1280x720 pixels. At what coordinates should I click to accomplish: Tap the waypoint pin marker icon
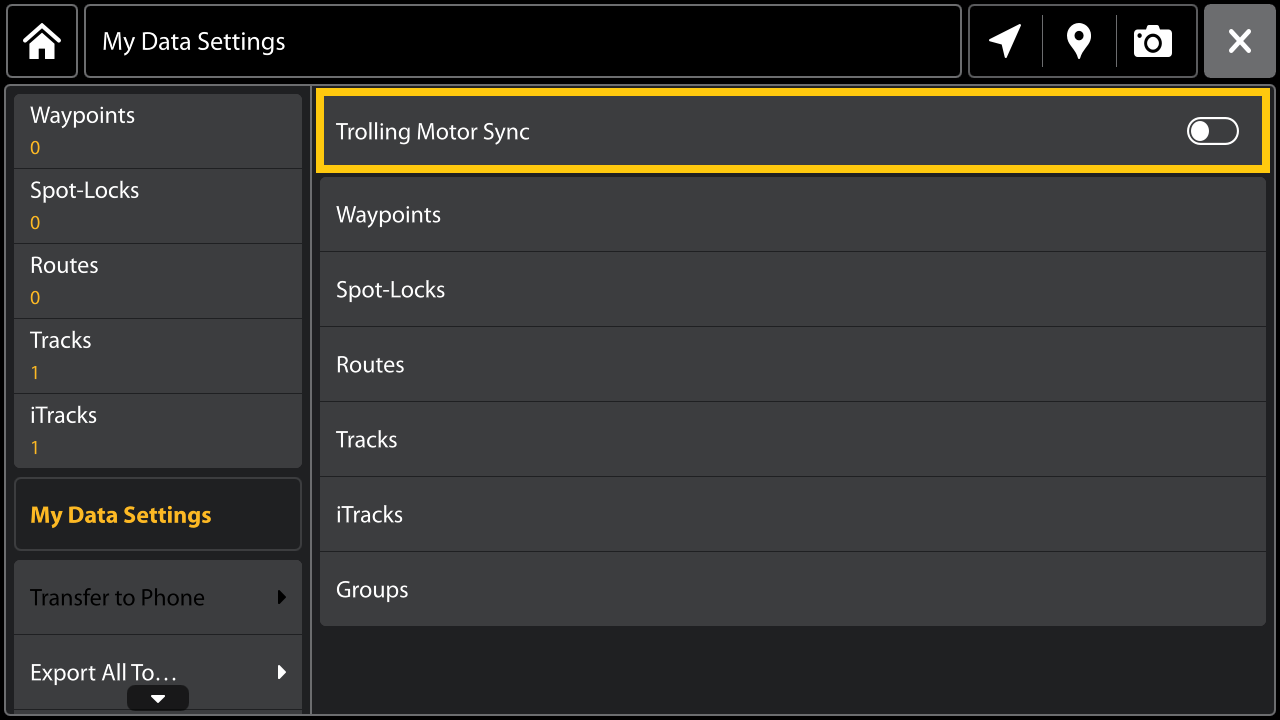(1079, 41)
